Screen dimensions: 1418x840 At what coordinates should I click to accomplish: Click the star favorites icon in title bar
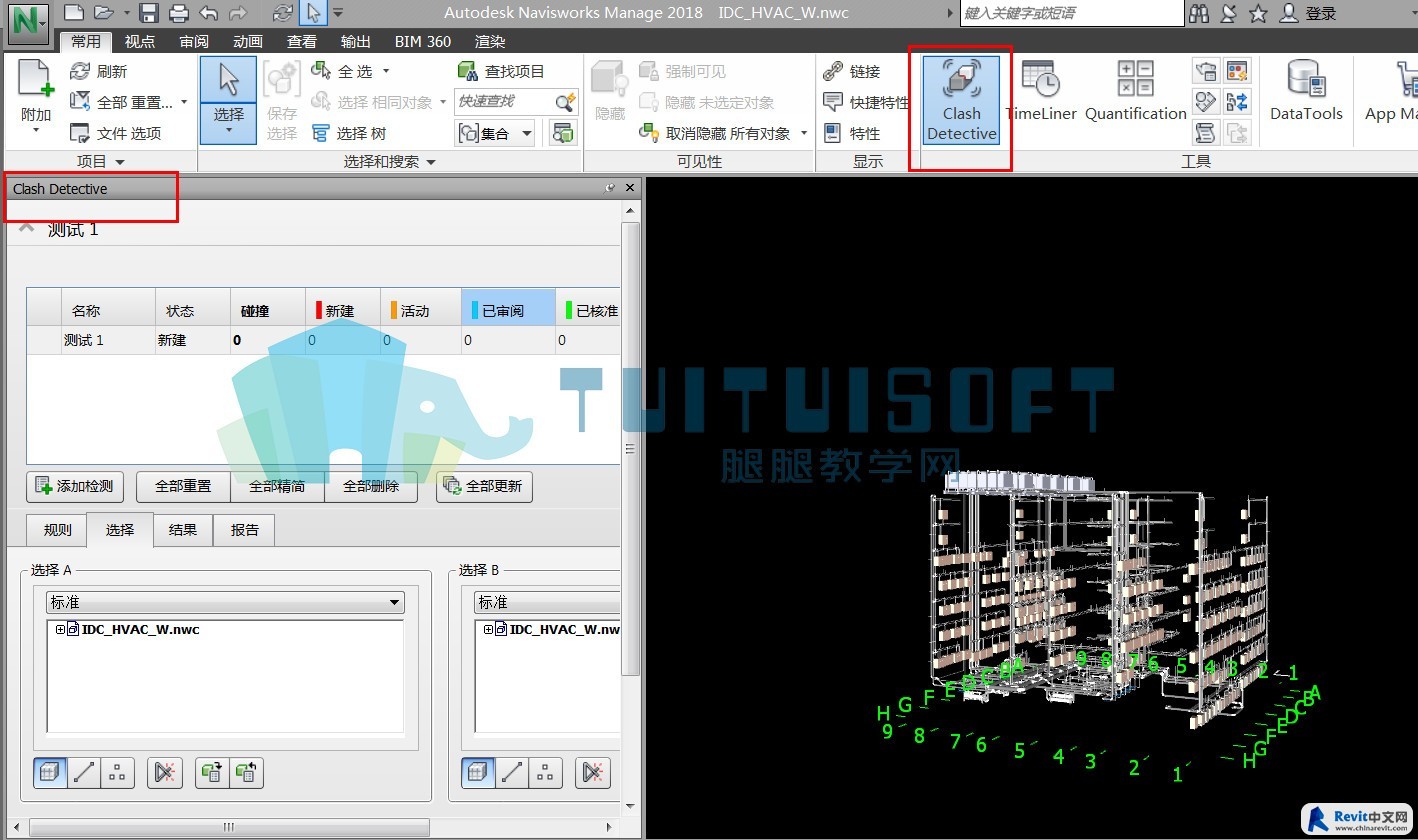pyautogui.click(x=1259, y=13)
